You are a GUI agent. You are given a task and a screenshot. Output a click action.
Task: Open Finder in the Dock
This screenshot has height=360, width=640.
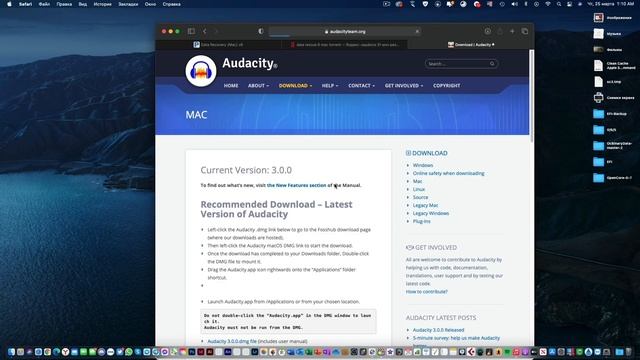pyautogui.click(x=11, y=352)
